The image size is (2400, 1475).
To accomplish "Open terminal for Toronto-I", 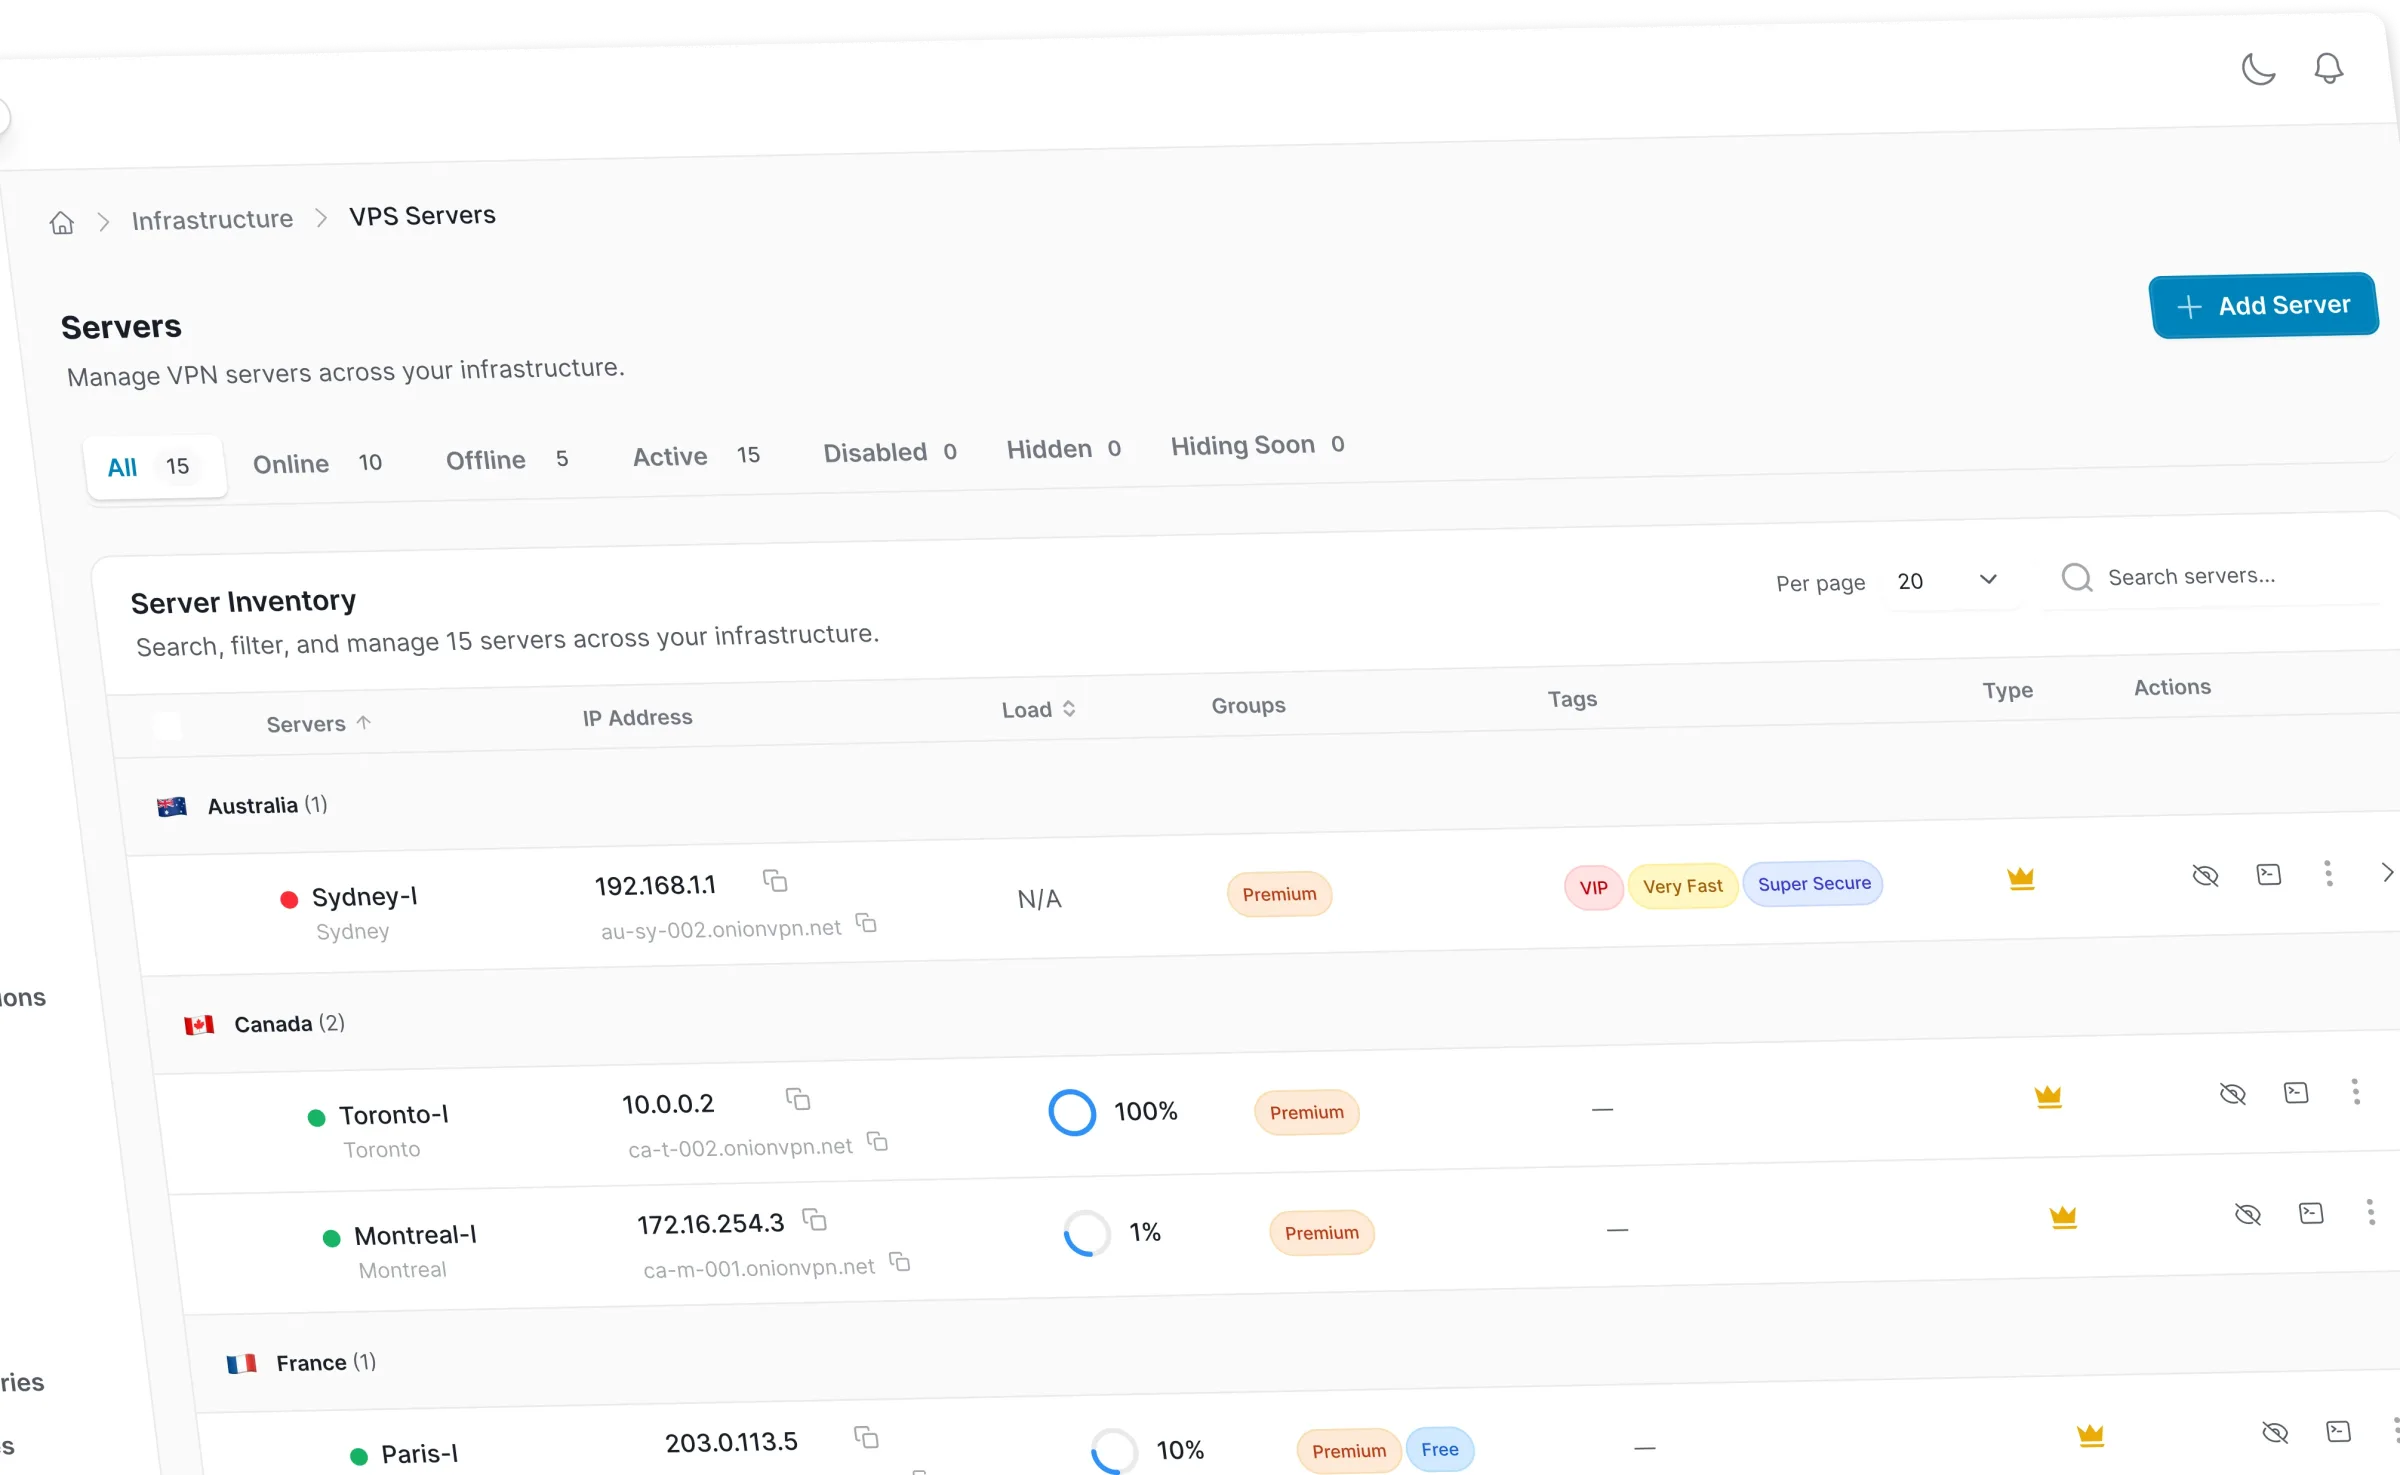I will click(2296, 1092).
